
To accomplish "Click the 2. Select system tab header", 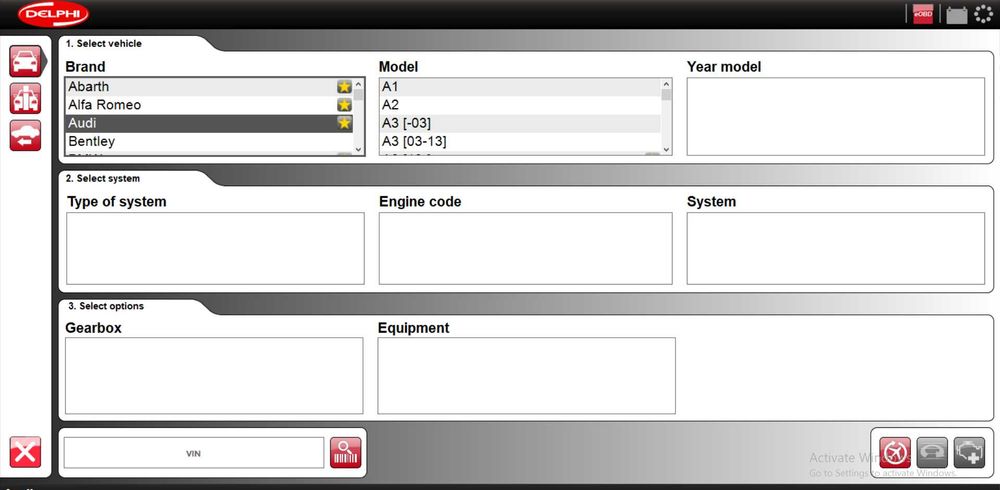I will tap(103, 179).
